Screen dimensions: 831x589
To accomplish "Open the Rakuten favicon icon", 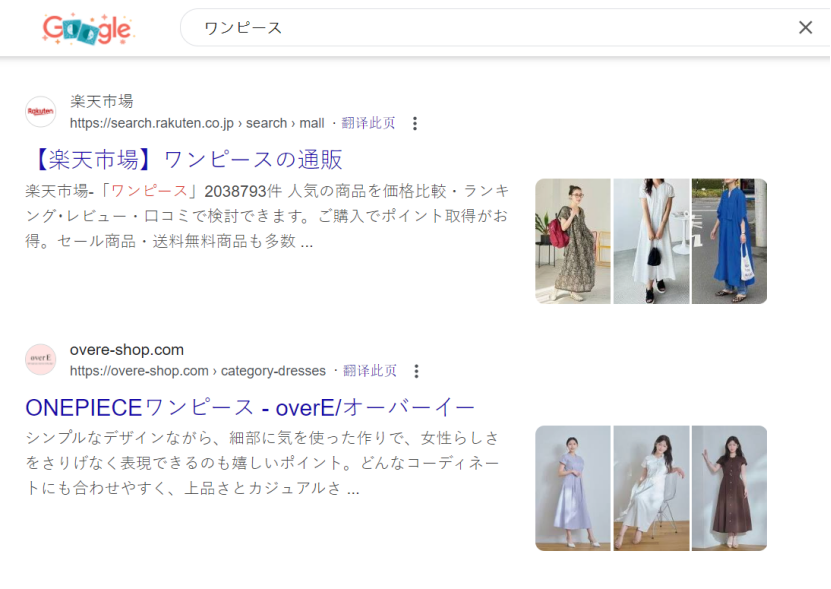I will [x=41, y=111].
